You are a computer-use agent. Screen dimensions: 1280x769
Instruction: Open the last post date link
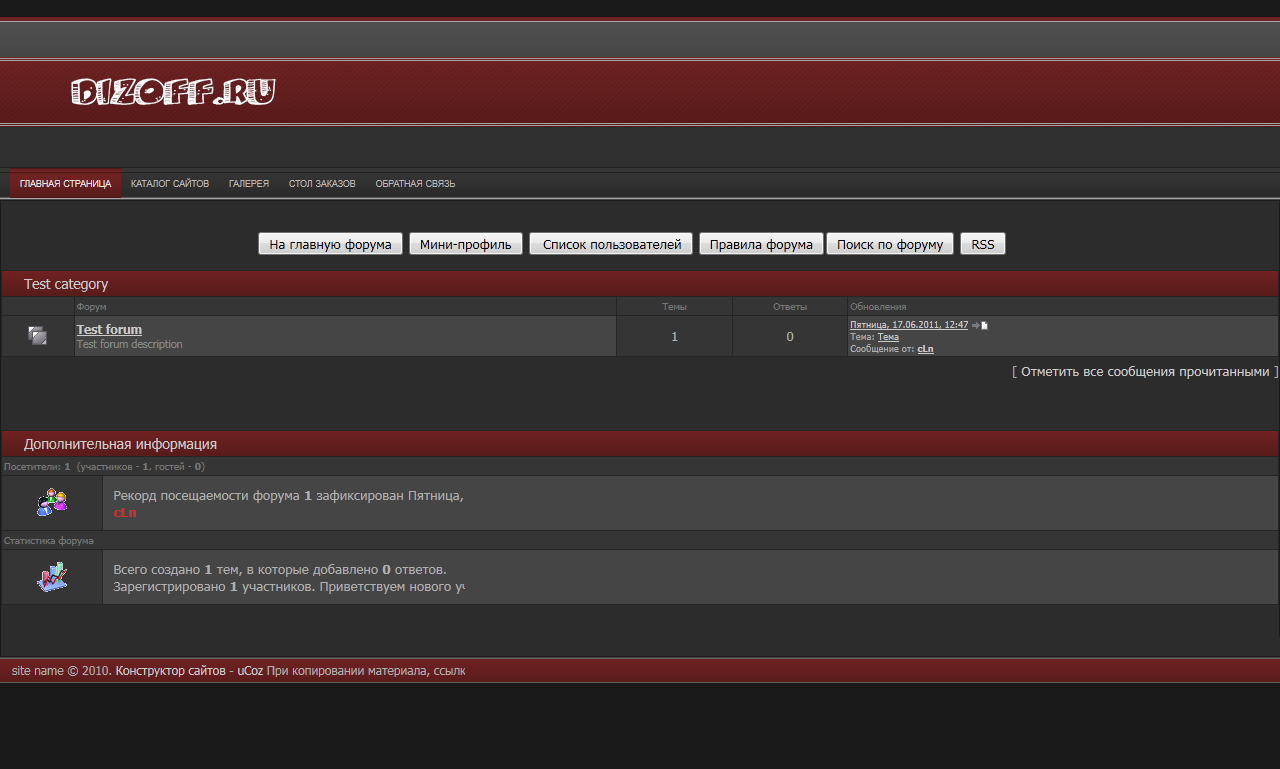pyautogui.click(x=909, y=325)
